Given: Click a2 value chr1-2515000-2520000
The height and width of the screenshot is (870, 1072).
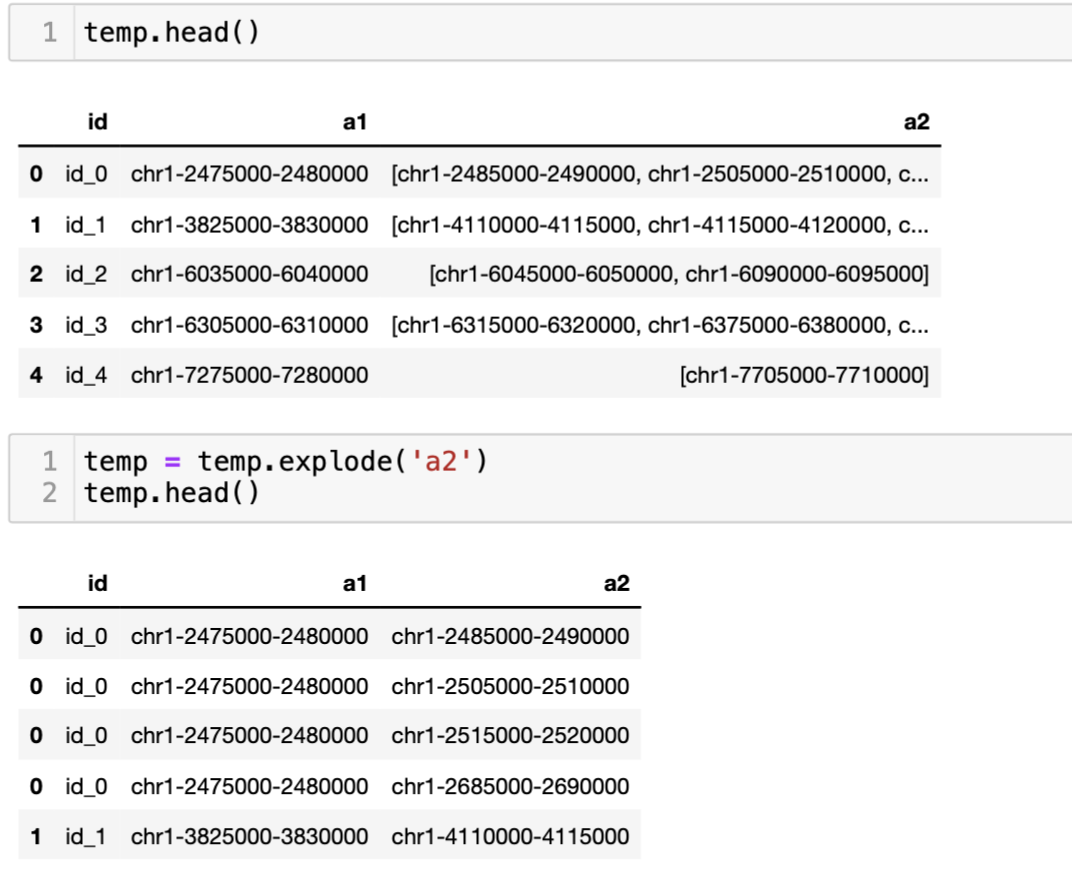Looking at the screenshot, I should (510, 735).
